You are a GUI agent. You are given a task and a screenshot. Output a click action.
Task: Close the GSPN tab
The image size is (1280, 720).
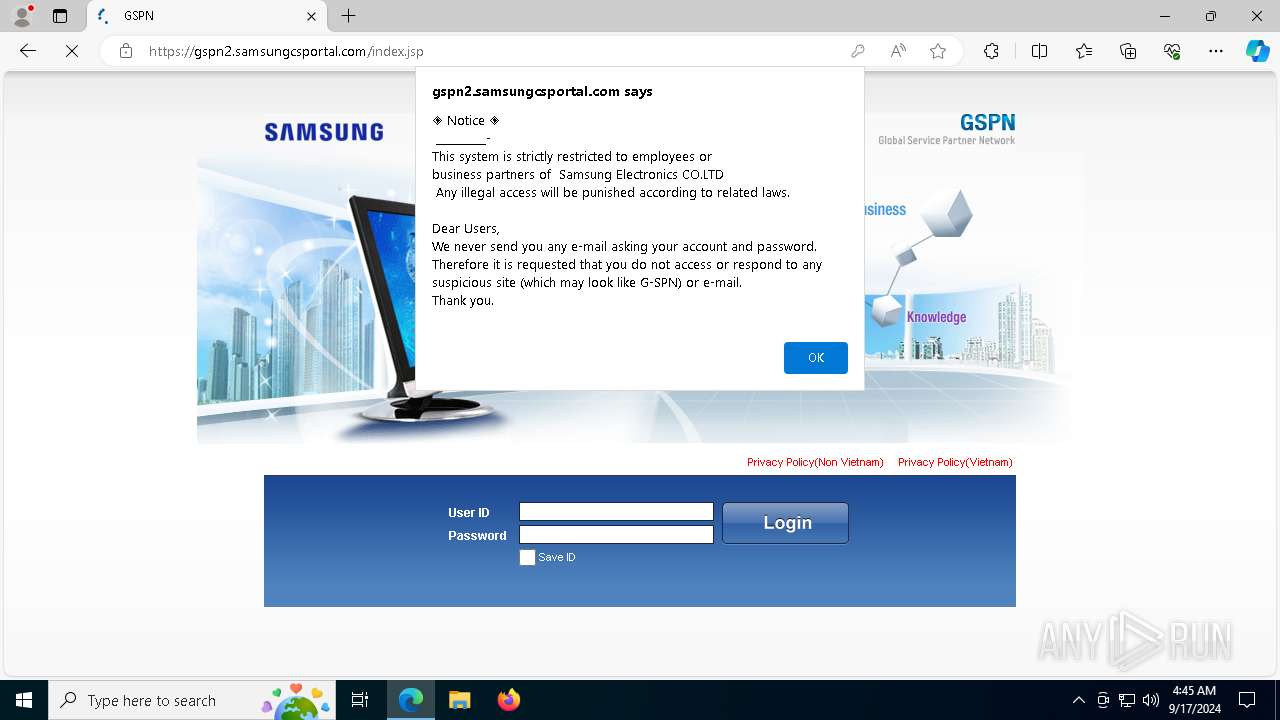coord(311,16)
